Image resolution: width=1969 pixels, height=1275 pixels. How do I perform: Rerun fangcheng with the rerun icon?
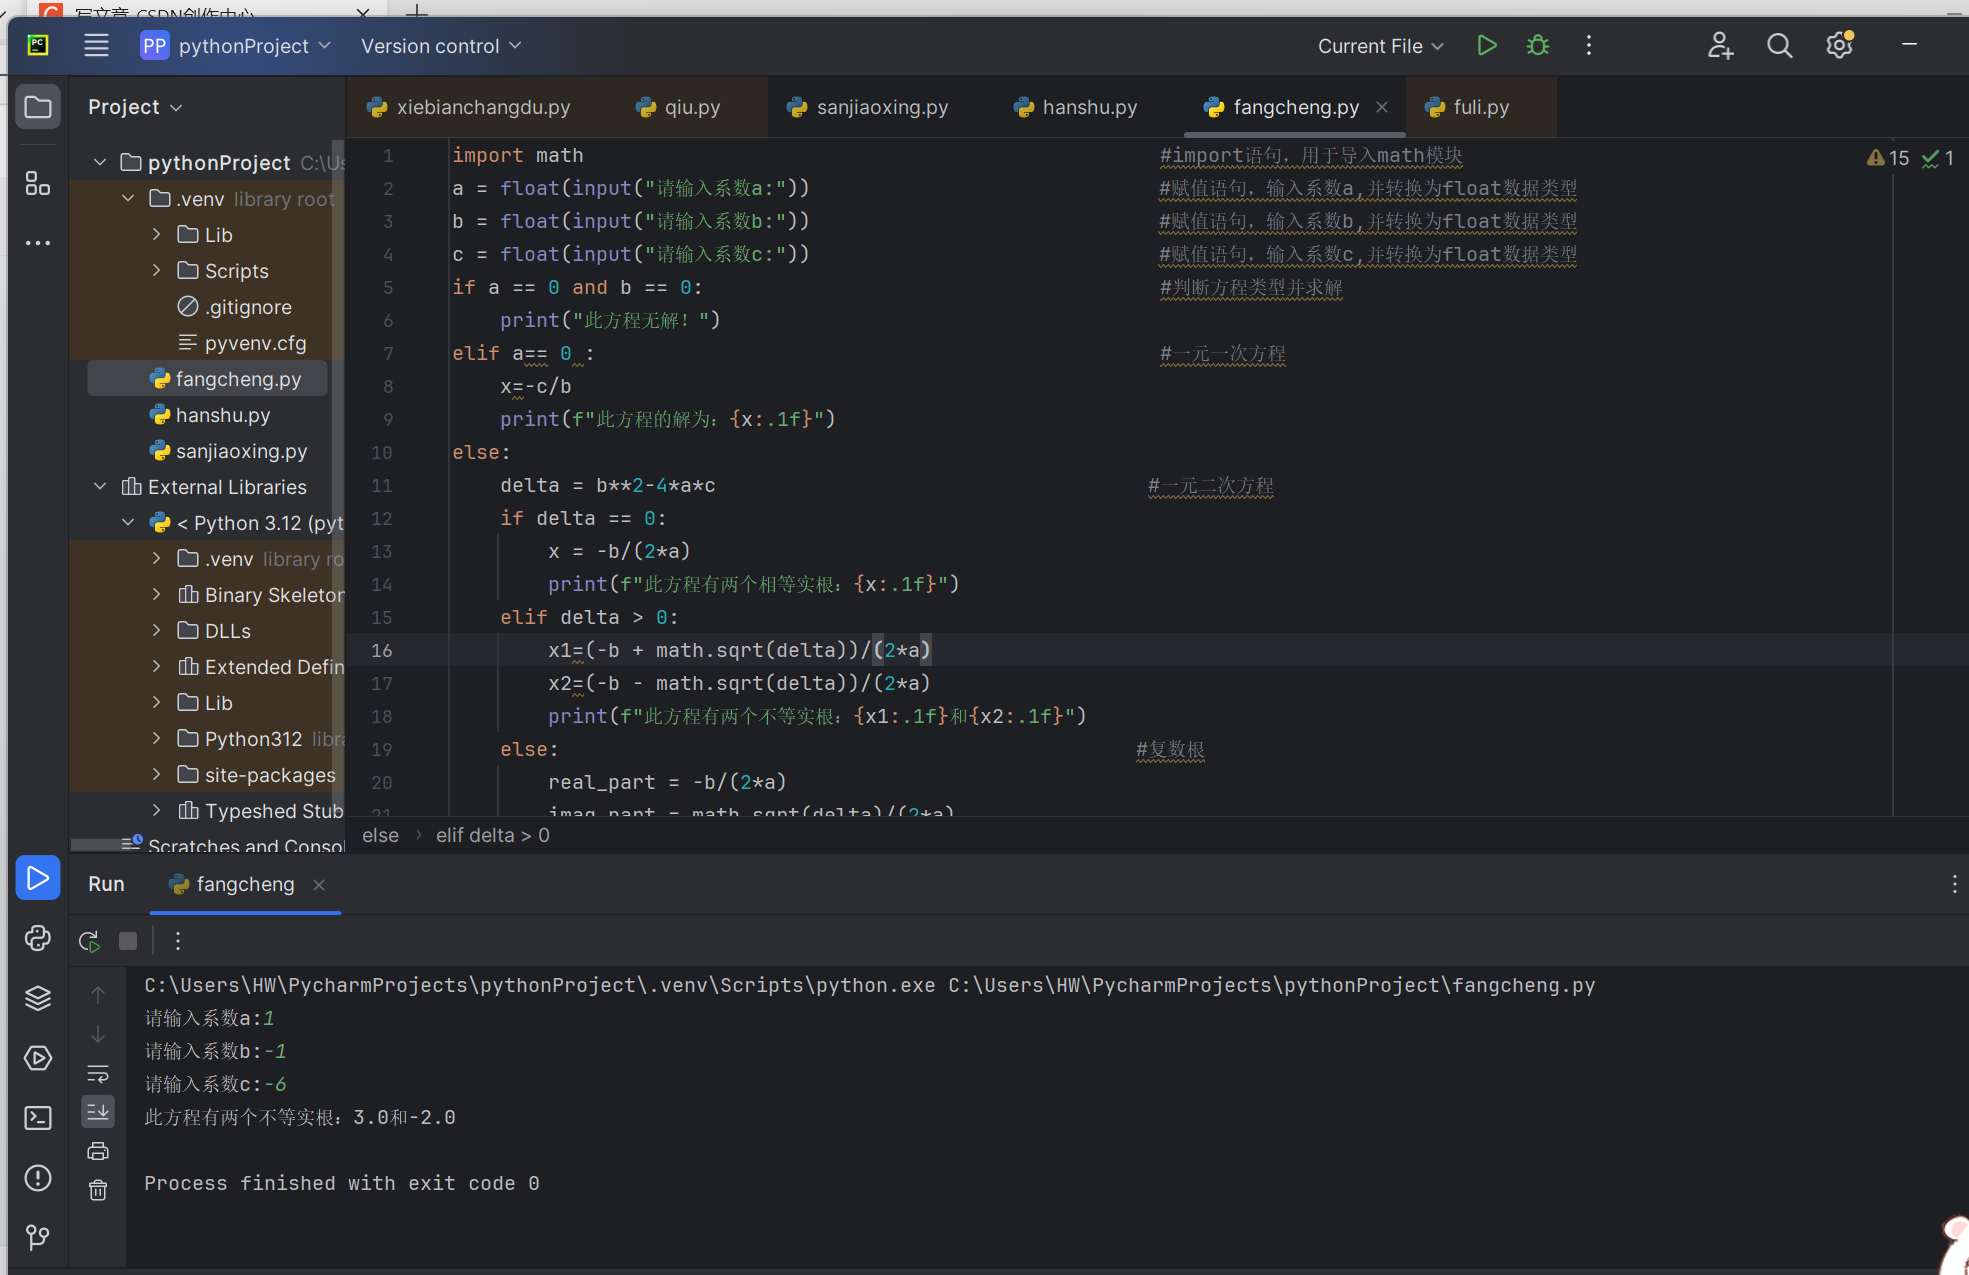[88, 941]
